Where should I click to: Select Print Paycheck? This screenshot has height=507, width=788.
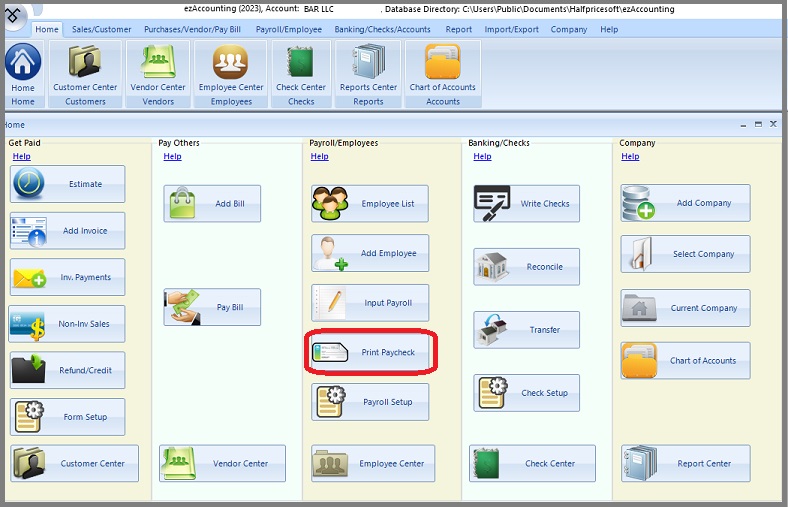point(370,352)
